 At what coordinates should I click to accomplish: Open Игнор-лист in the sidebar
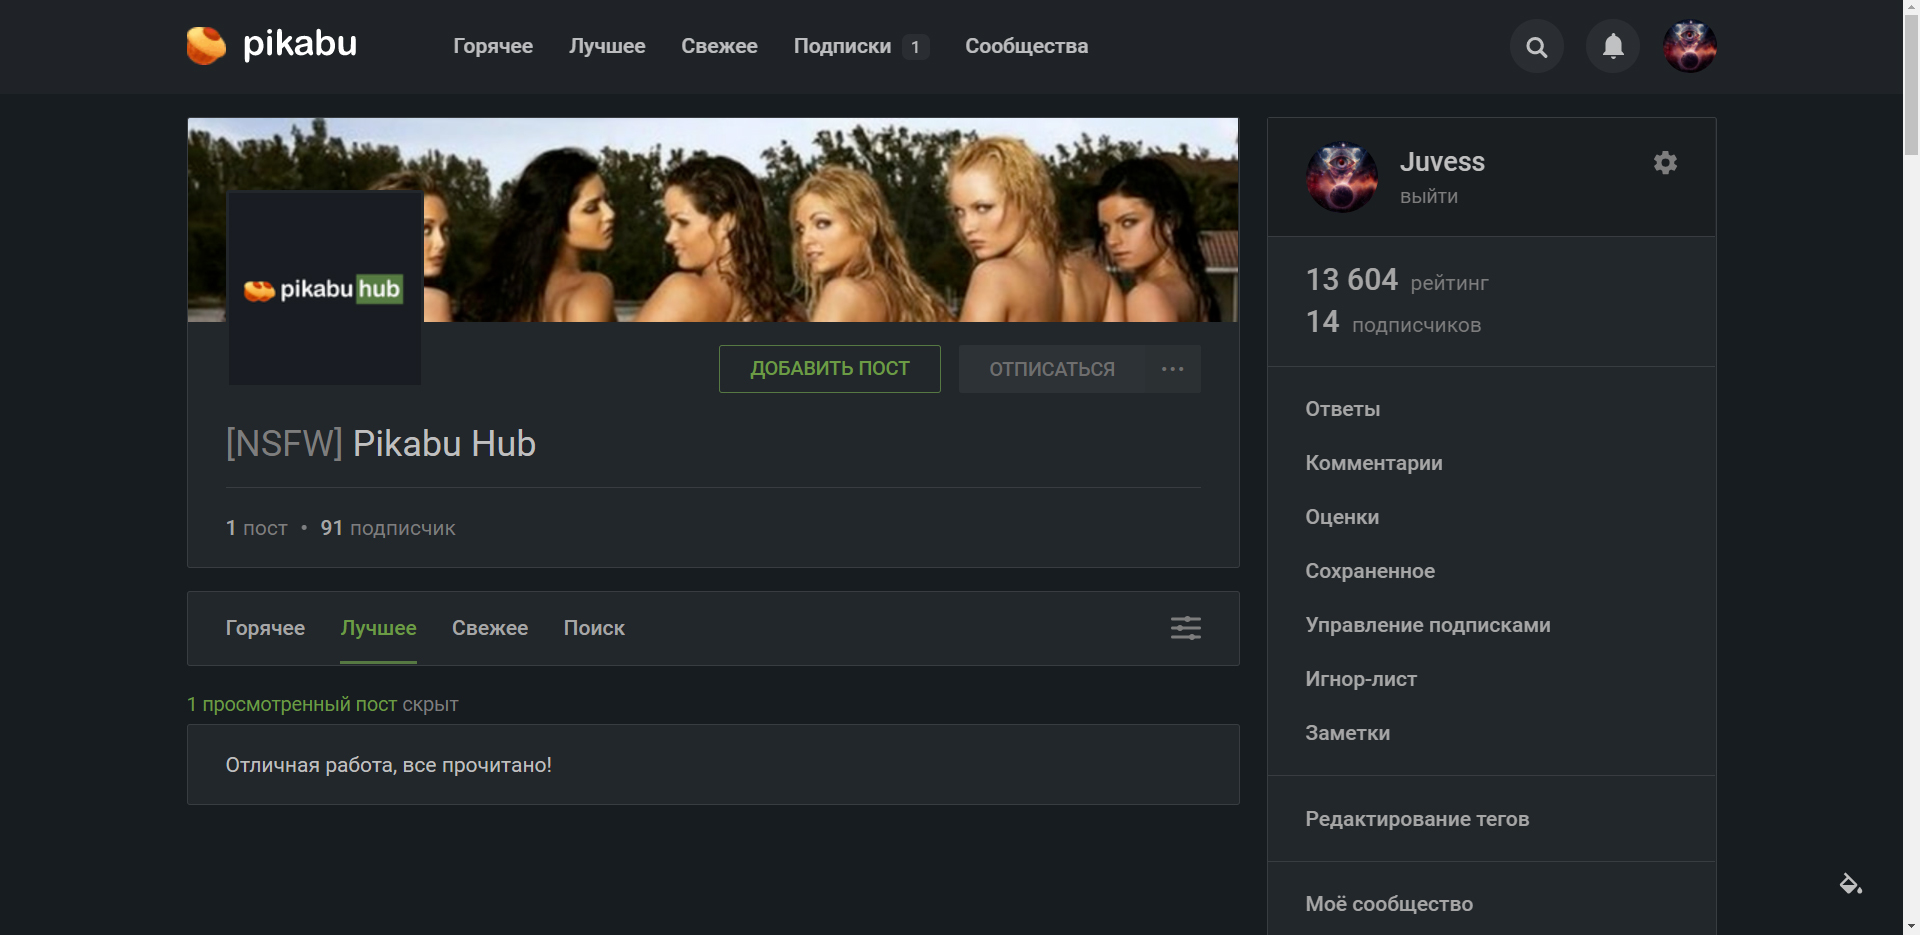(x=1361, y=679)
